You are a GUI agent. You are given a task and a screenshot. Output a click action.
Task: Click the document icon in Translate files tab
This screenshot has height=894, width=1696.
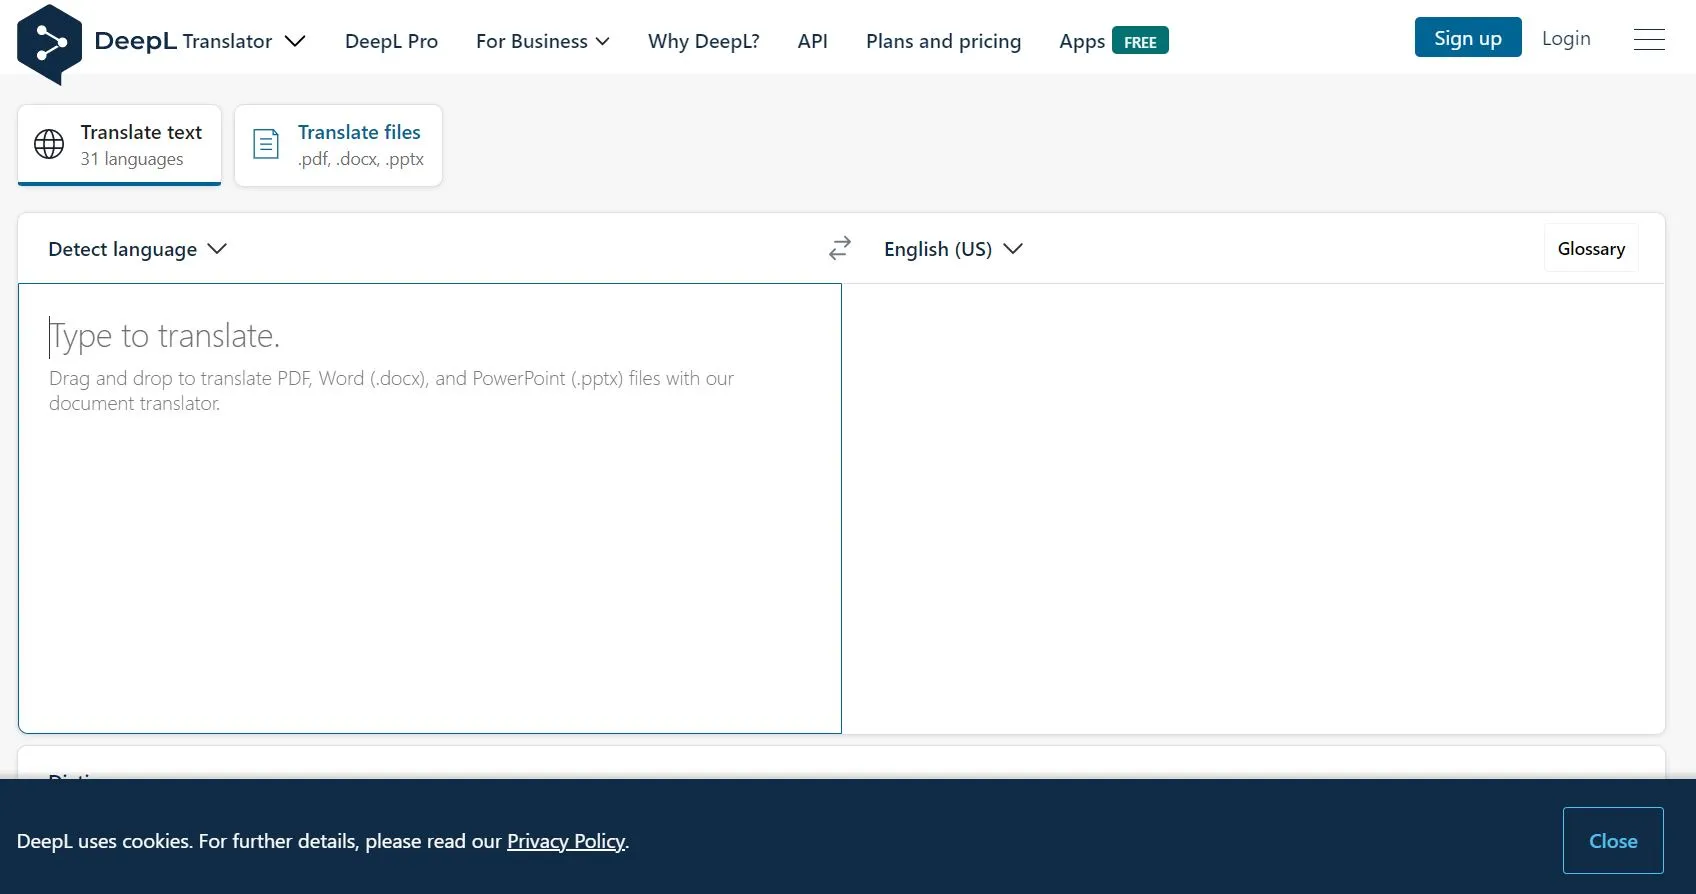pos(266,144)
